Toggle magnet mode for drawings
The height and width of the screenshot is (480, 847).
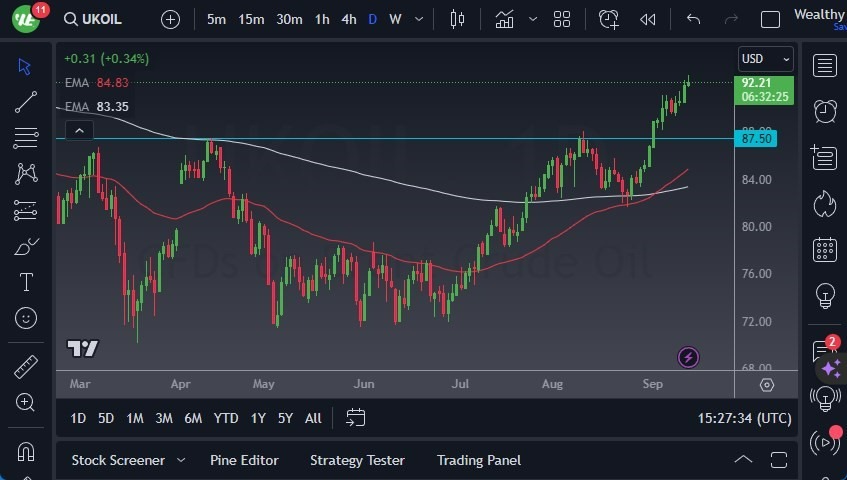click(26, 451)
